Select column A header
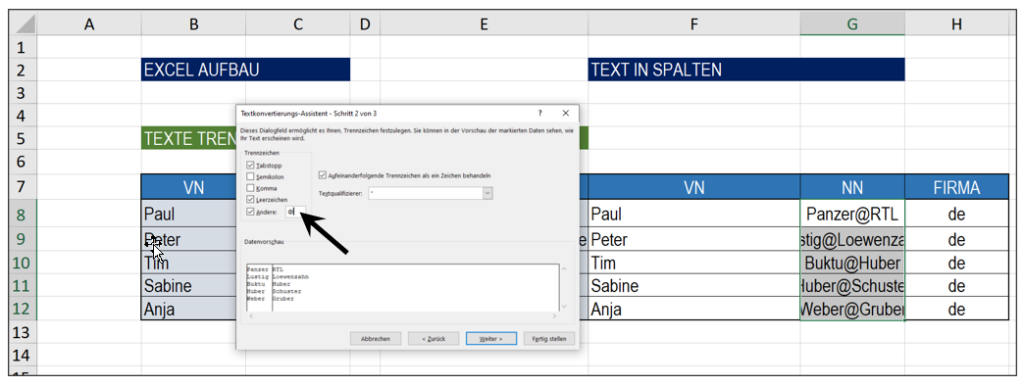Image resolution: width=1024 pixels, height=386 pixels. pyautogui.click(x=89, y=24)
